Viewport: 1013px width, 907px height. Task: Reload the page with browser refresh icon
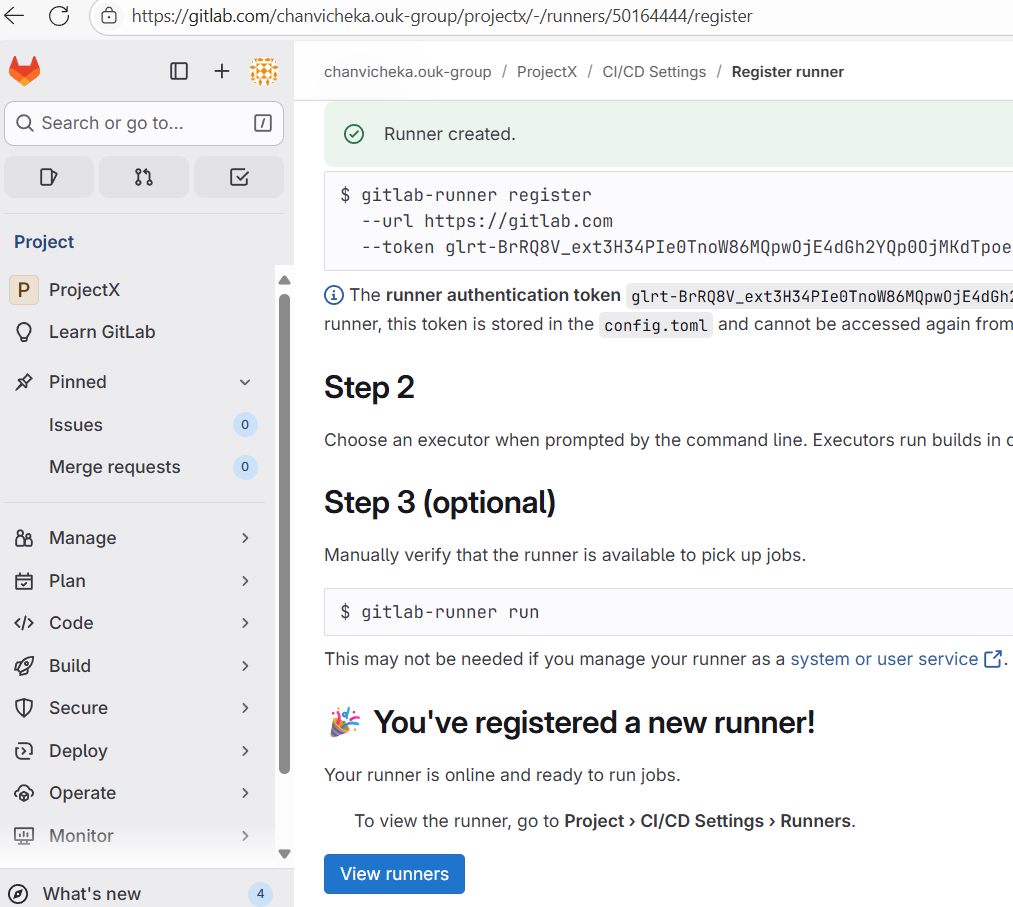coord(59,16)
